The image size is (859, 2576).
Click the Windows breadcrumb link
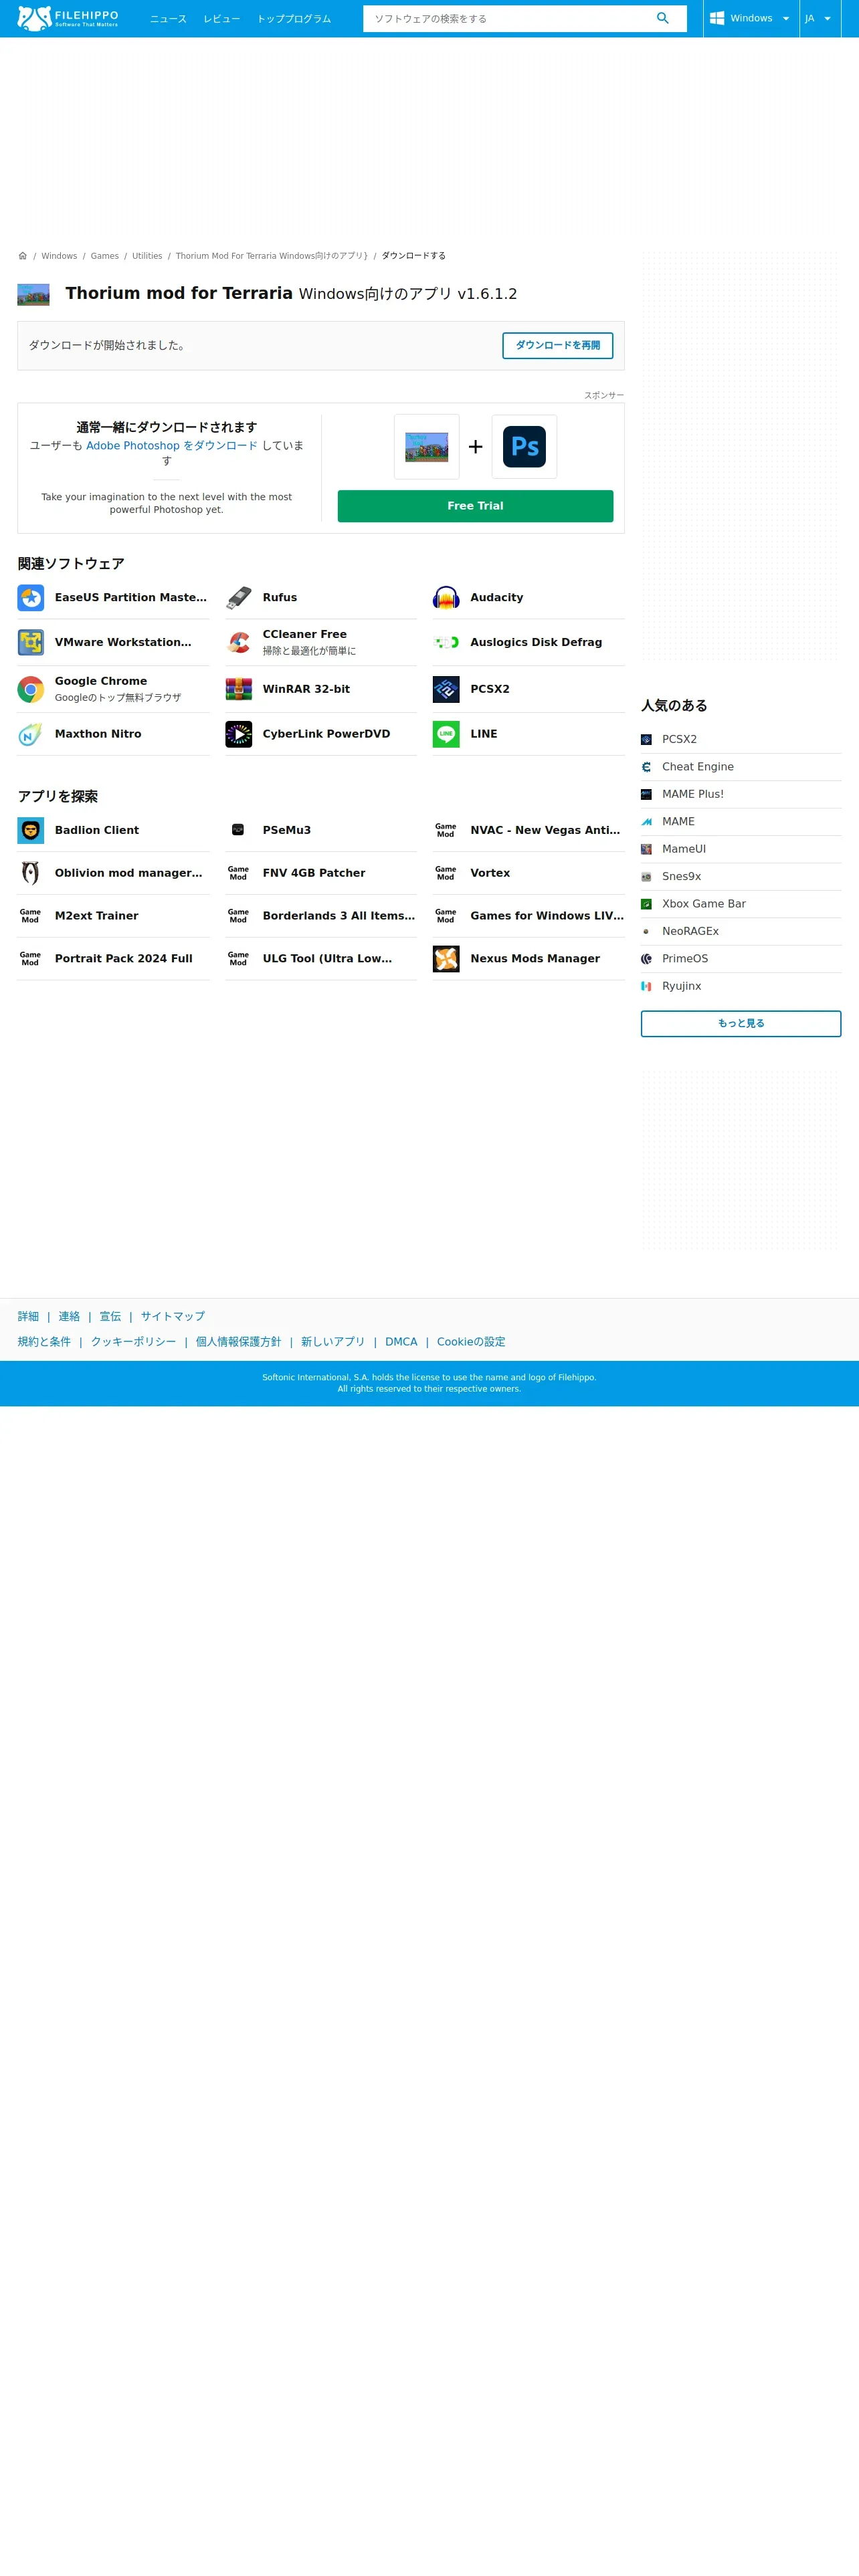coord(59,256)
